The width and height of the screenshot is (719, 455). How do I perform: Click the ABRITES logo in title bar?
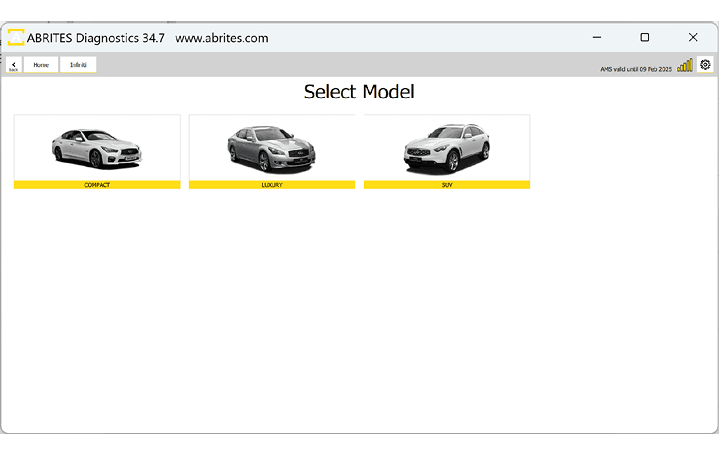(x=16, y=38)
